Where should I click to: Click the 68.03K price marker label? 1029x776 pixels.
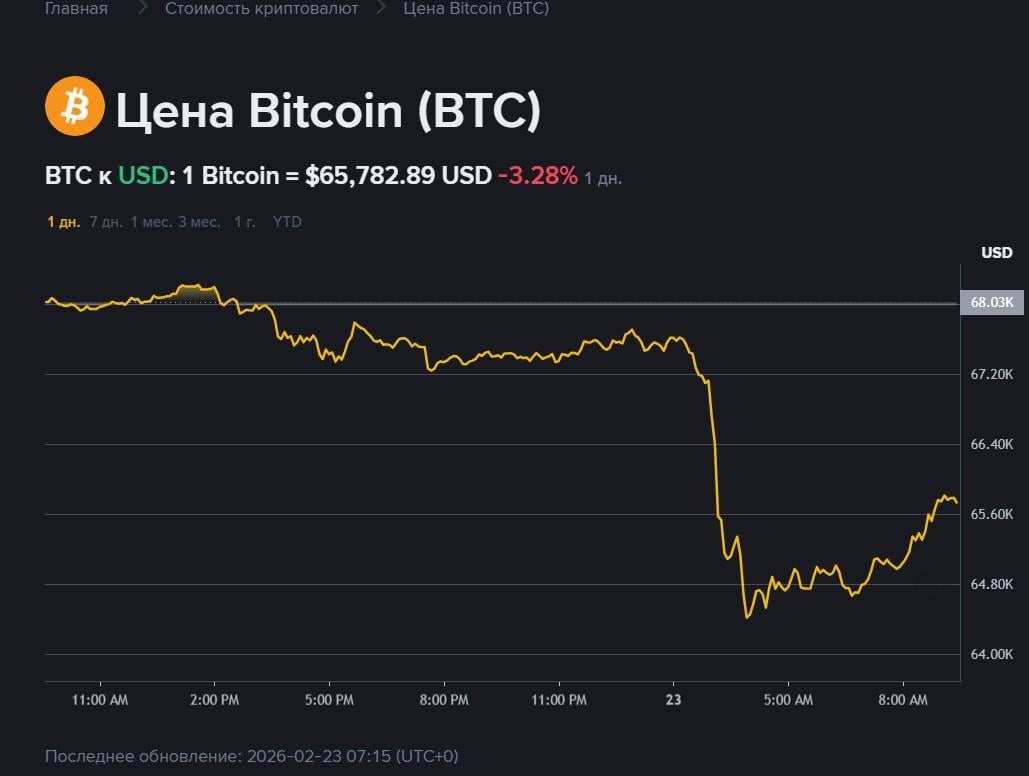pos(991,302)
